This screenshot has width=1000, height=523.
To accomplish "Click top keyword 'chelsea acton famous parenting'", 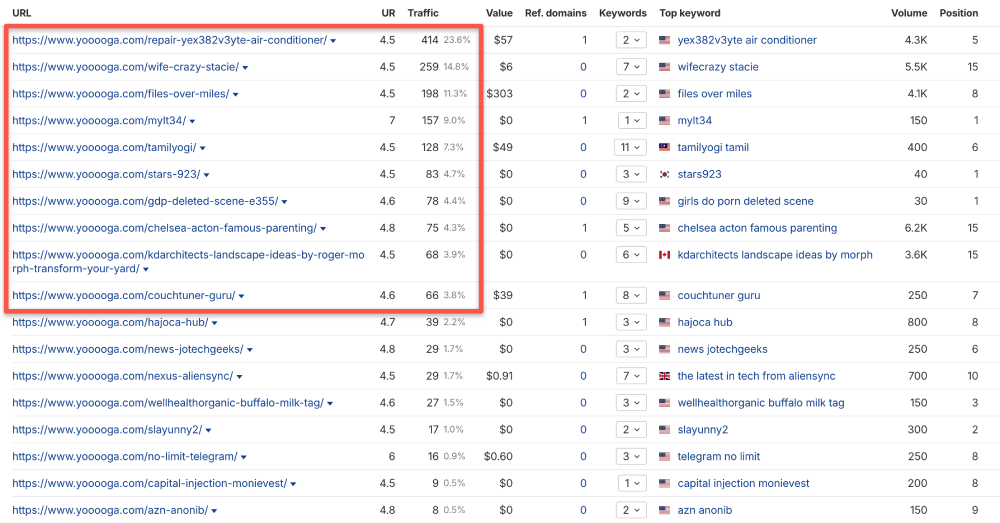I will (757, 228).
